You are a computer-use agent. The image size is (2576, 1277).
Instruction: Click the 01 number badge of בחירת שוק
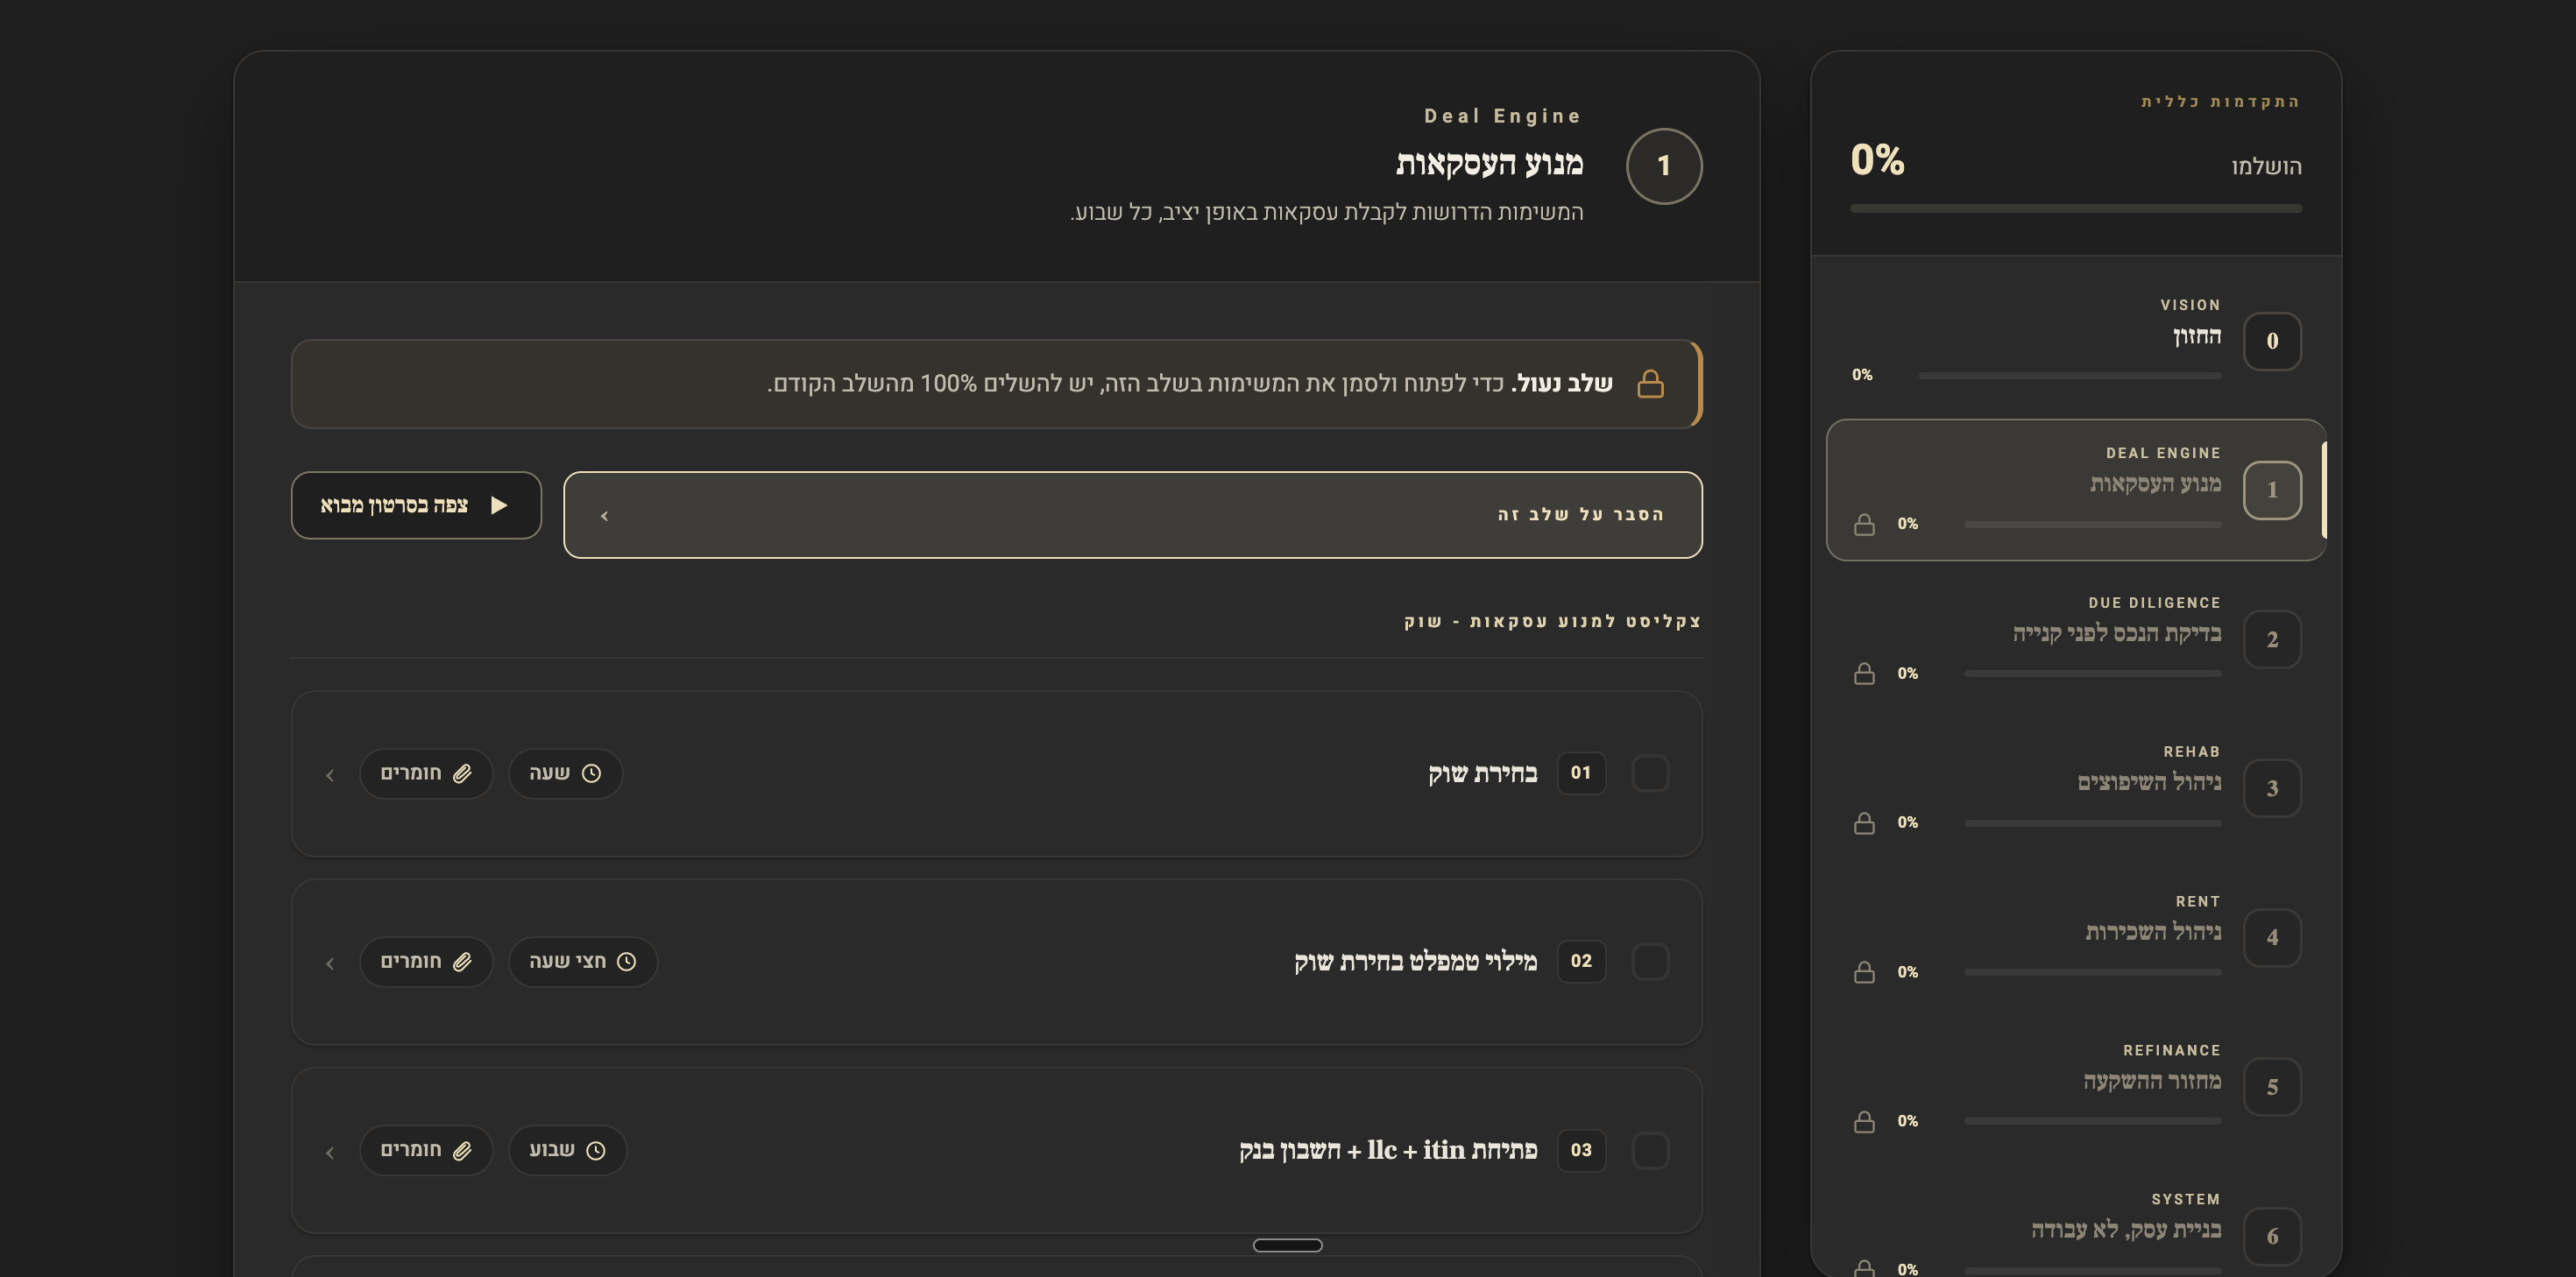[1581, 773]
